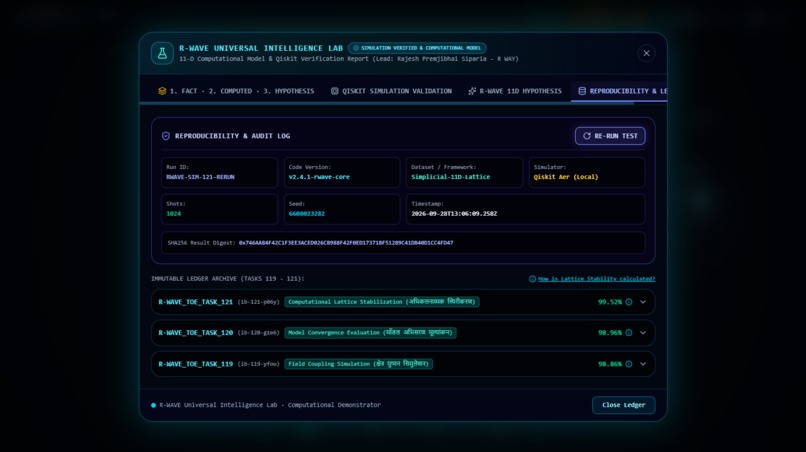The width and height of the screenshot is (806, 452).
Task: Click the lab flask icon in header
Action: [162, 53]
